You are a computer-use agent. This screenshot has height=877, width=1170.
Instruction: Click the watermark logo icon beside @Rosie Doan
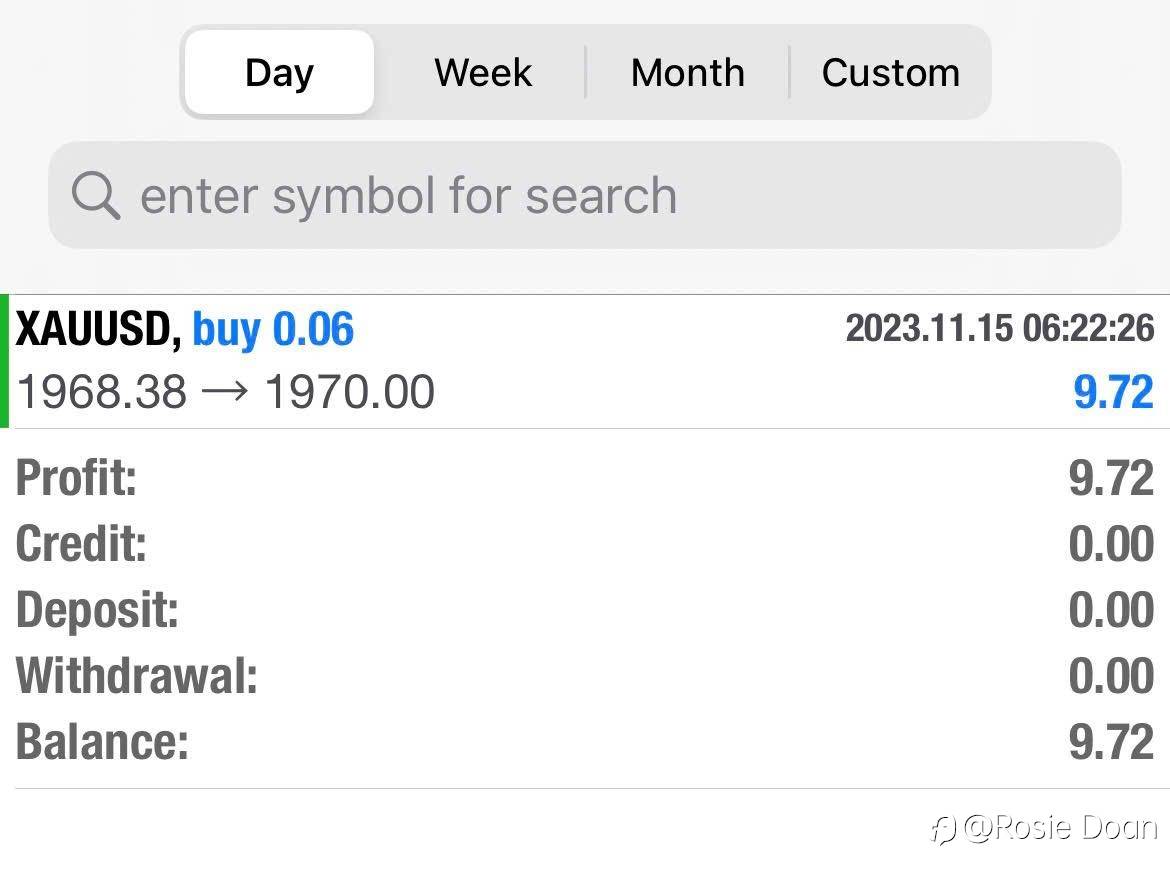click(x=943, y=829)
